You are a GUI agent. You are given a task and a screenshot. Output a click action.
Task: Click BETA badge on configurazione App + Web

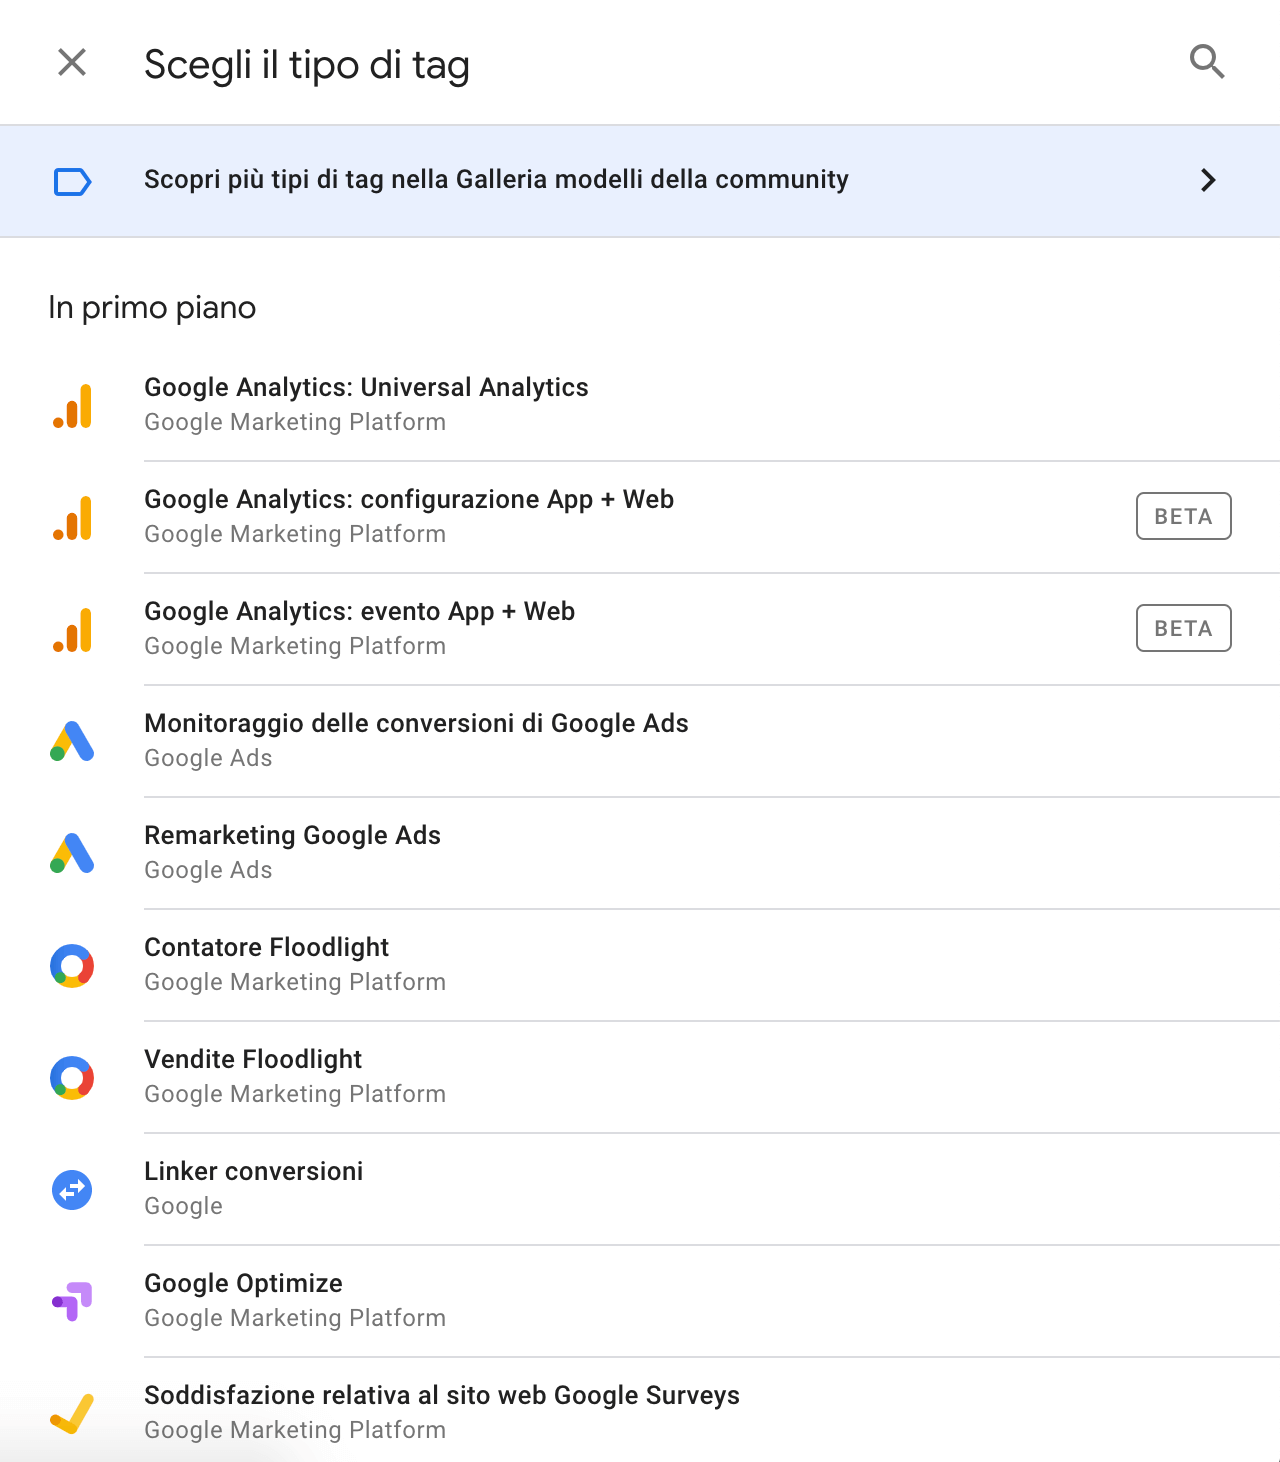tap(1183, 516)
